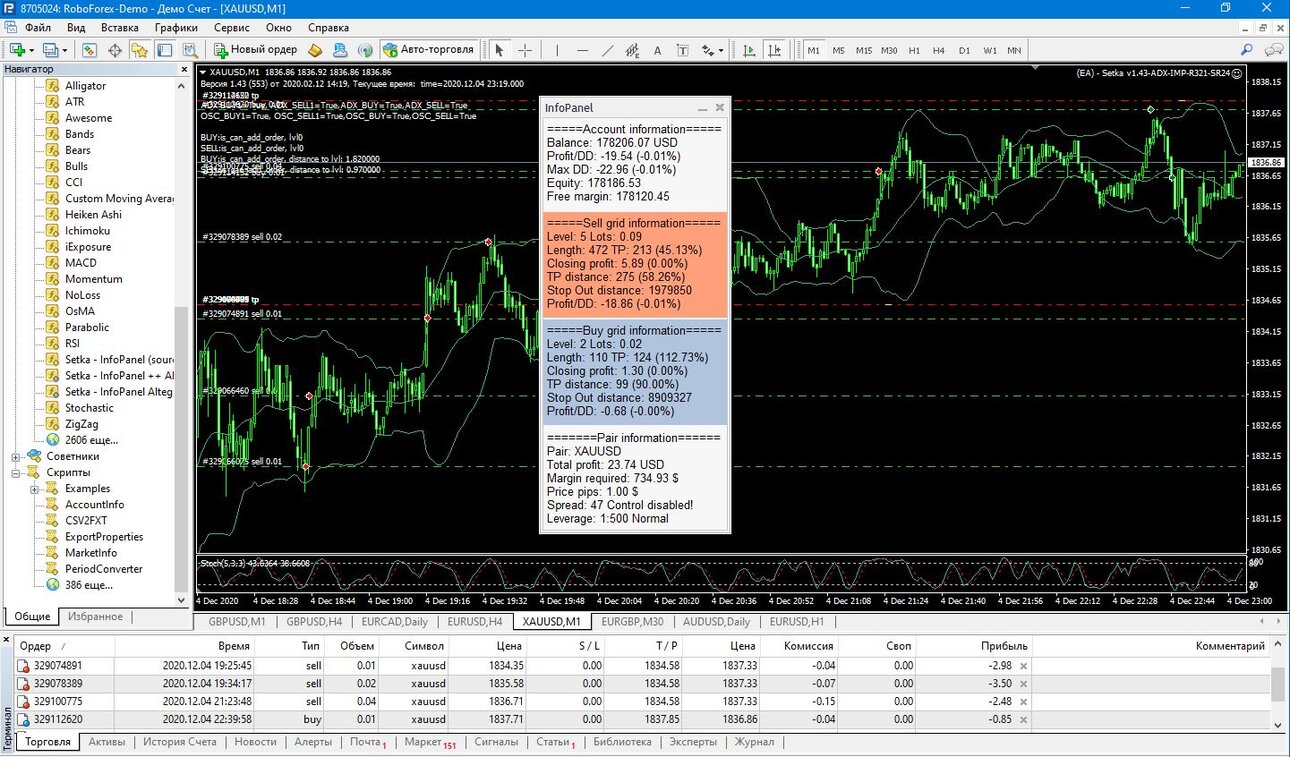Image resolution: width=1290 pixels, height=757 pixels.
Task: Open the Profiles dropdown arrow
Action: tap(64, 50)
